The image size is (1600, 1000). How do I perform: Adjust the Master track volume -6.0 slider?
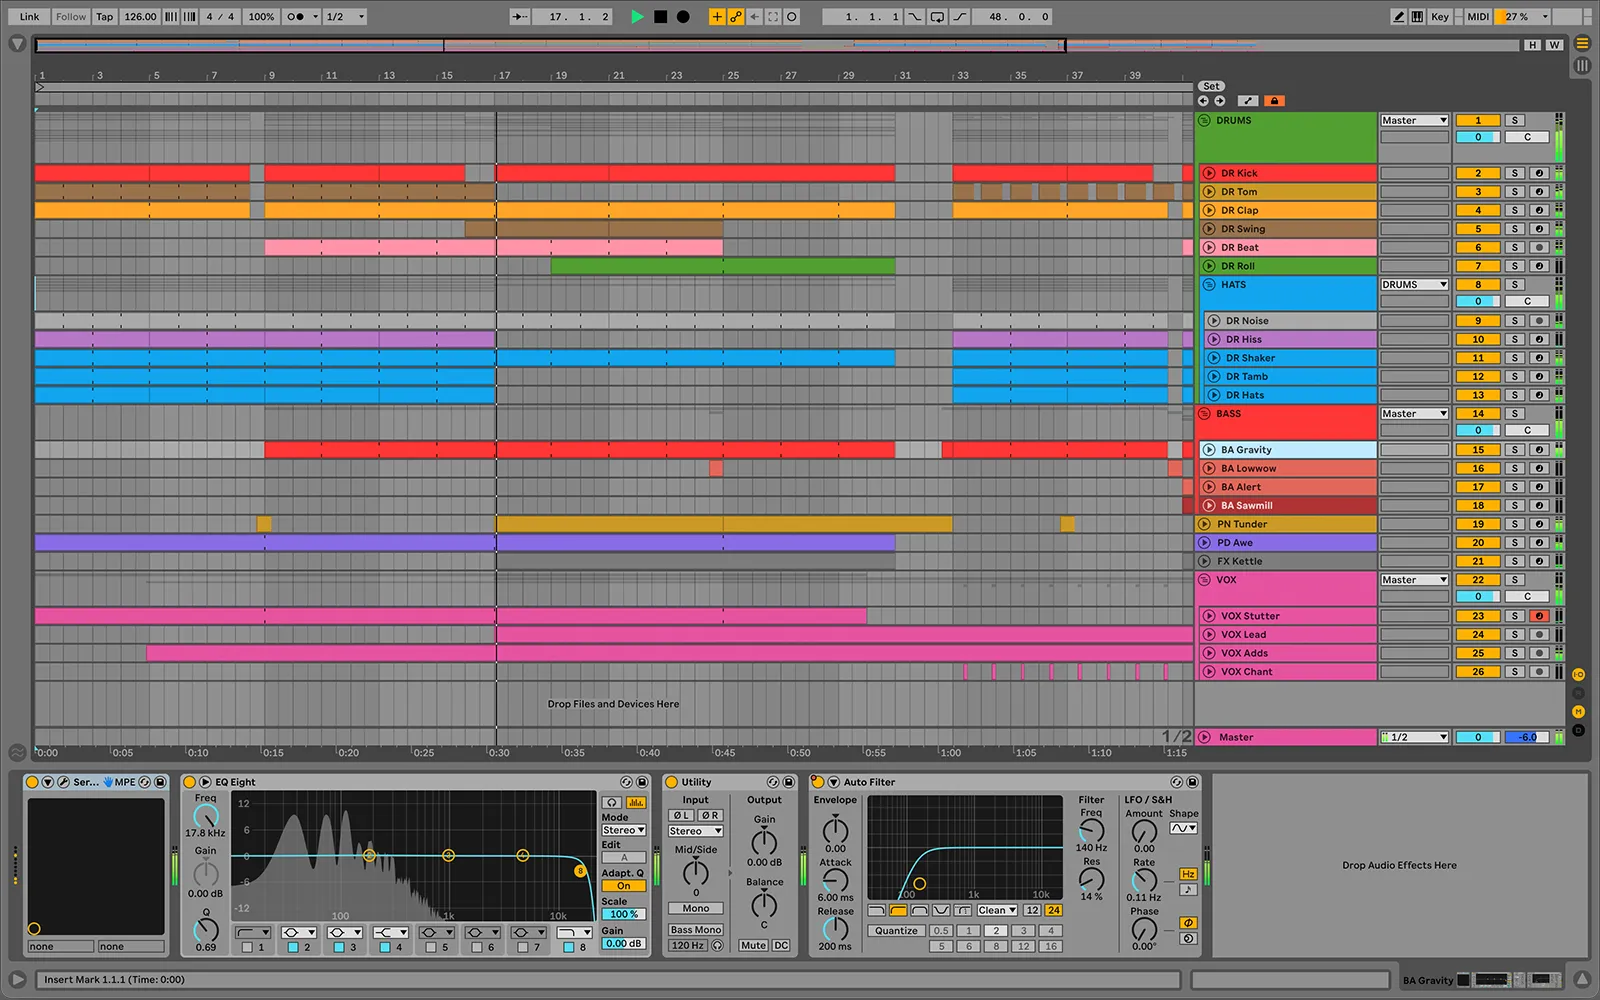(x=1528, y=737)
